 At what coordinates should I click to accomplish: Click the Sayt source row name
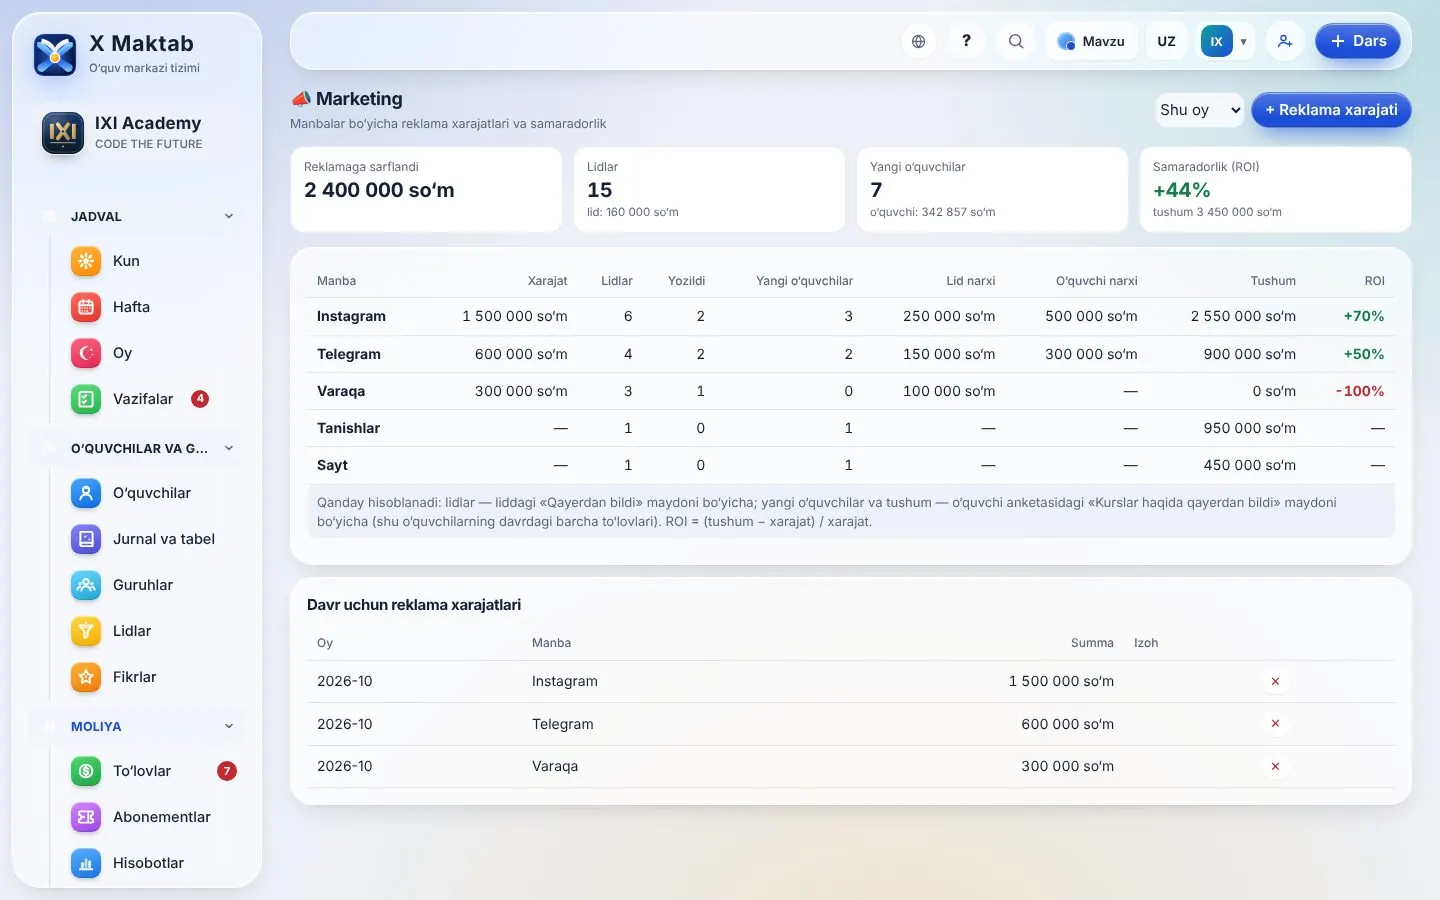tap(332, 465)
